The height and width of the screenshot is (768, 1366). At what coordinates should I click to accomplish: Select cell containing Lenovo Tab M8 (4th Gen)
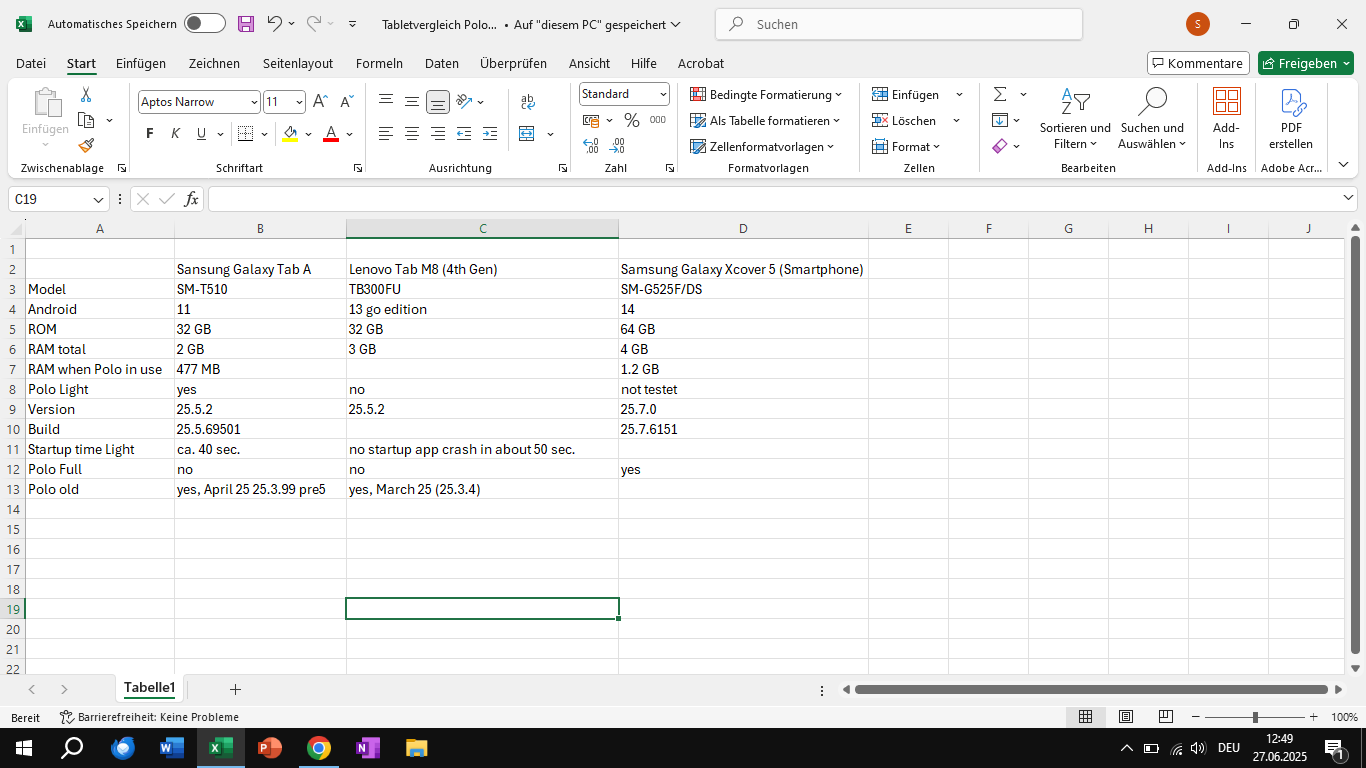click(482, 269)
